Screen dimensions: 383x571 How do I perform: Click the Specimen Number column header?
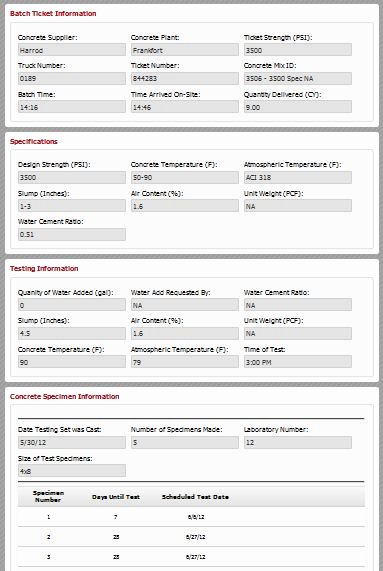pyautogui.click(x=48, y=496)
